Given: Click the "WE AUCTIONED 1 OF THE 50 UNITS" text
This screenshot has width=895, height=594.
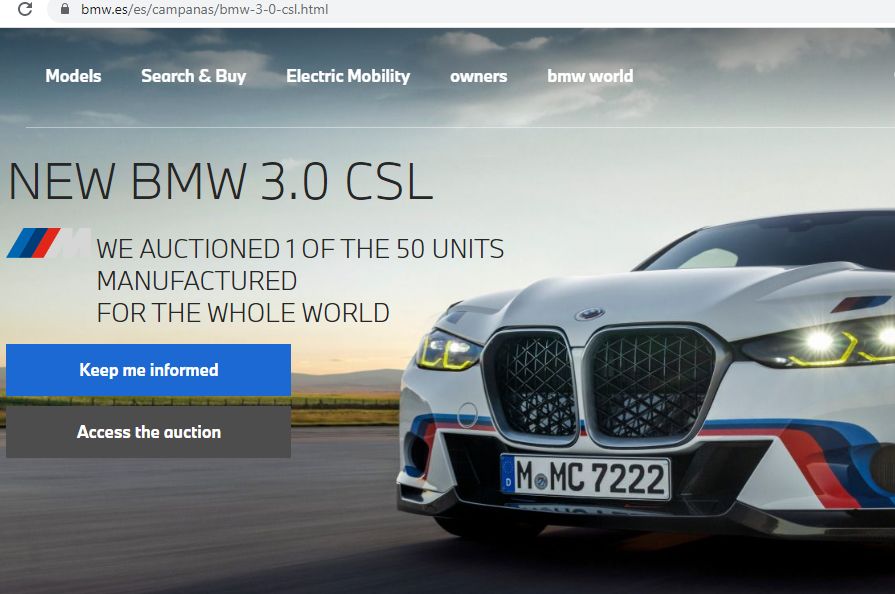Looking at the screenshot, I should click(300, 249).
